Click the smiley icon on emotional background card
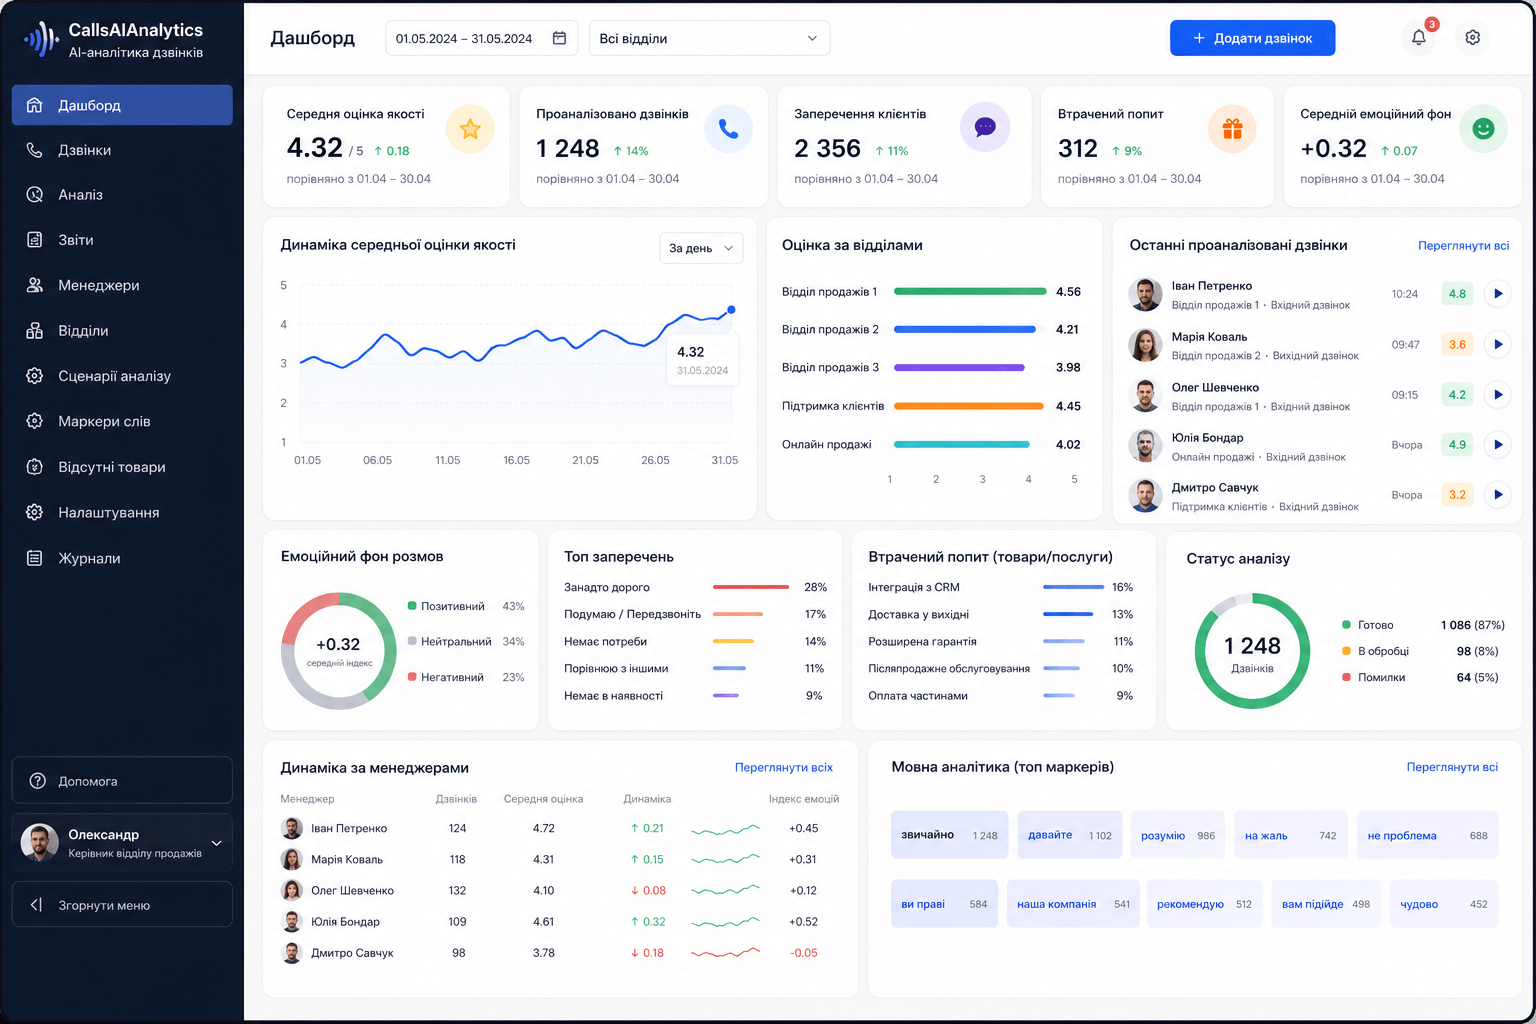Viewport: 1536px width, 1024px height. click(1483, 129)
